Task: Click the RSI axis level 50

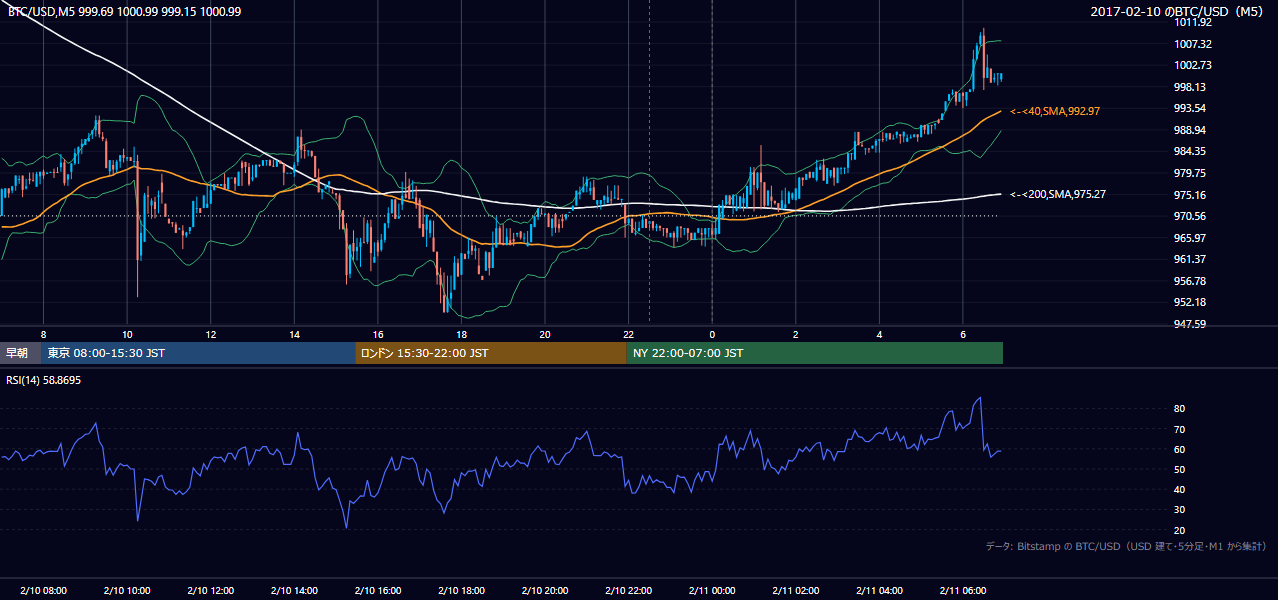Action: tap(1180, 469)
